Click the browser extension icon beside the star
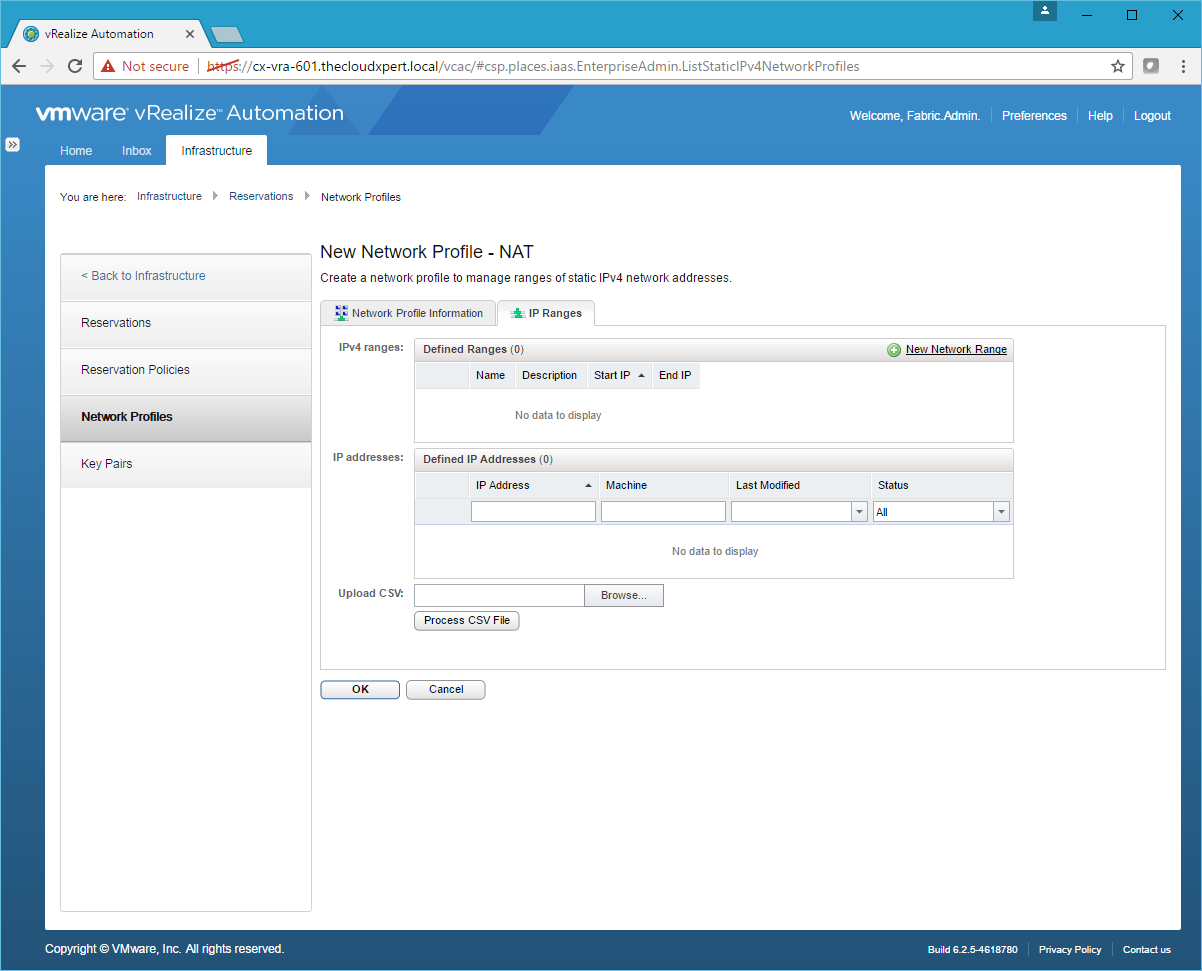1202x971 pixels. point(1151,66)
